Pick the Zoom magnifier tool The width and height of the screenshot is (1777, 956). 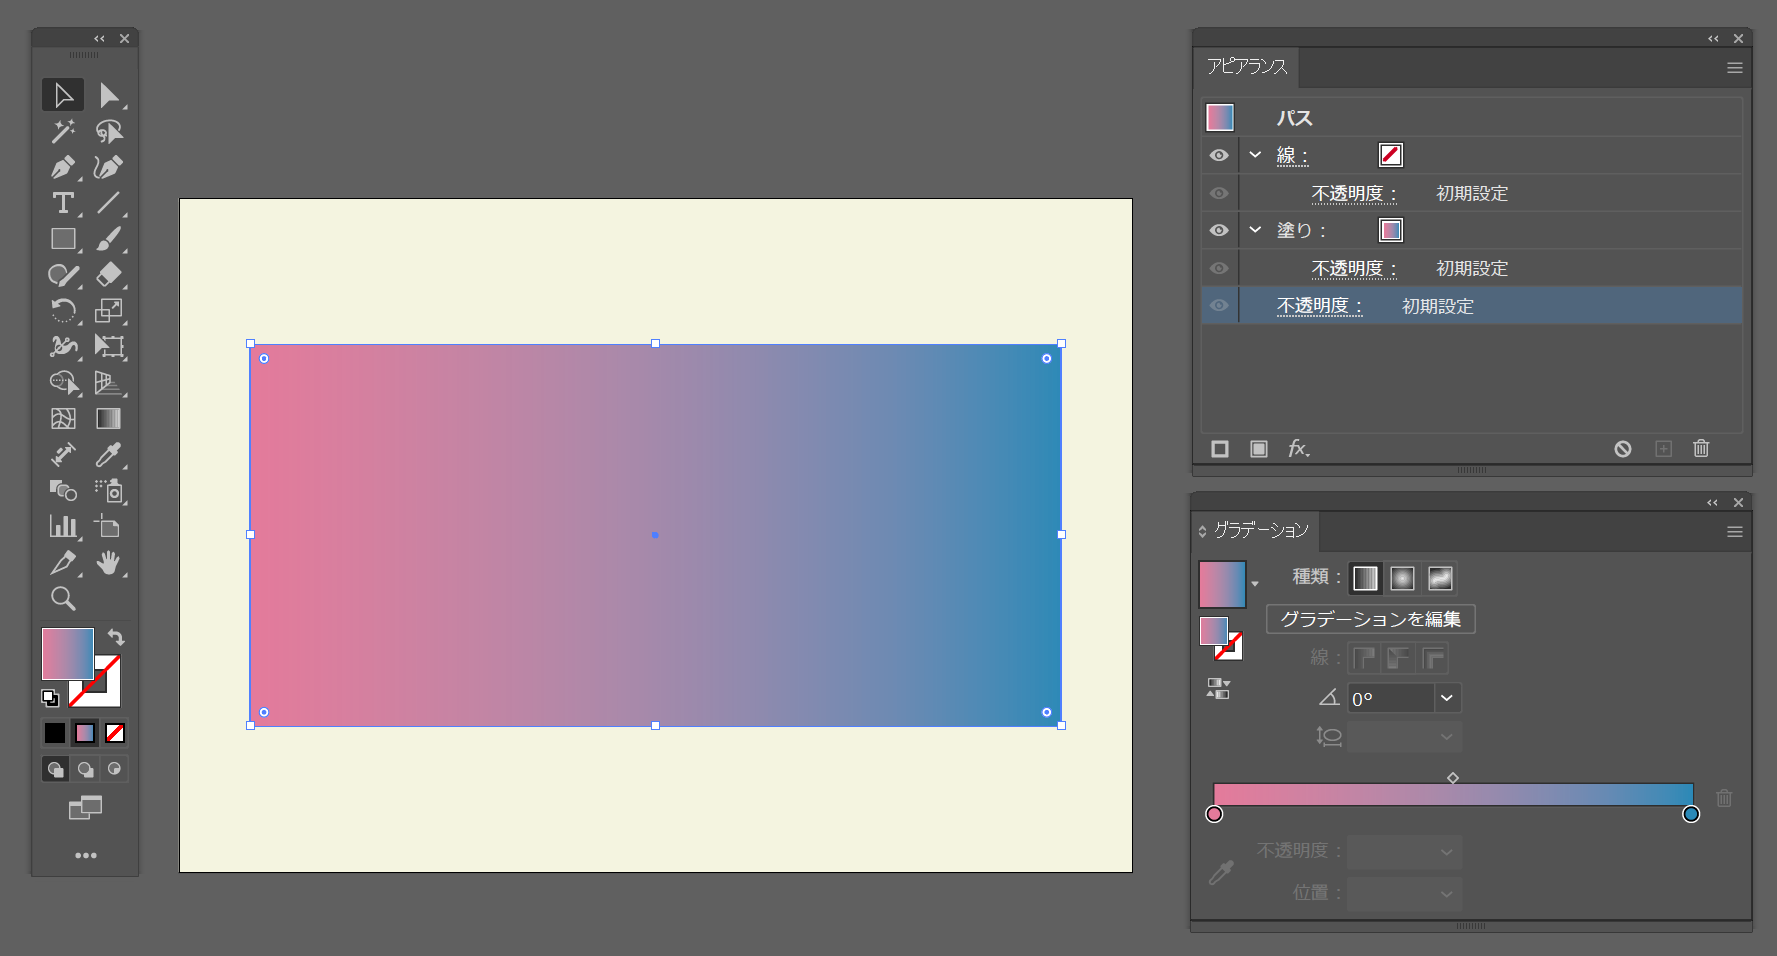(x=63, y=599)
